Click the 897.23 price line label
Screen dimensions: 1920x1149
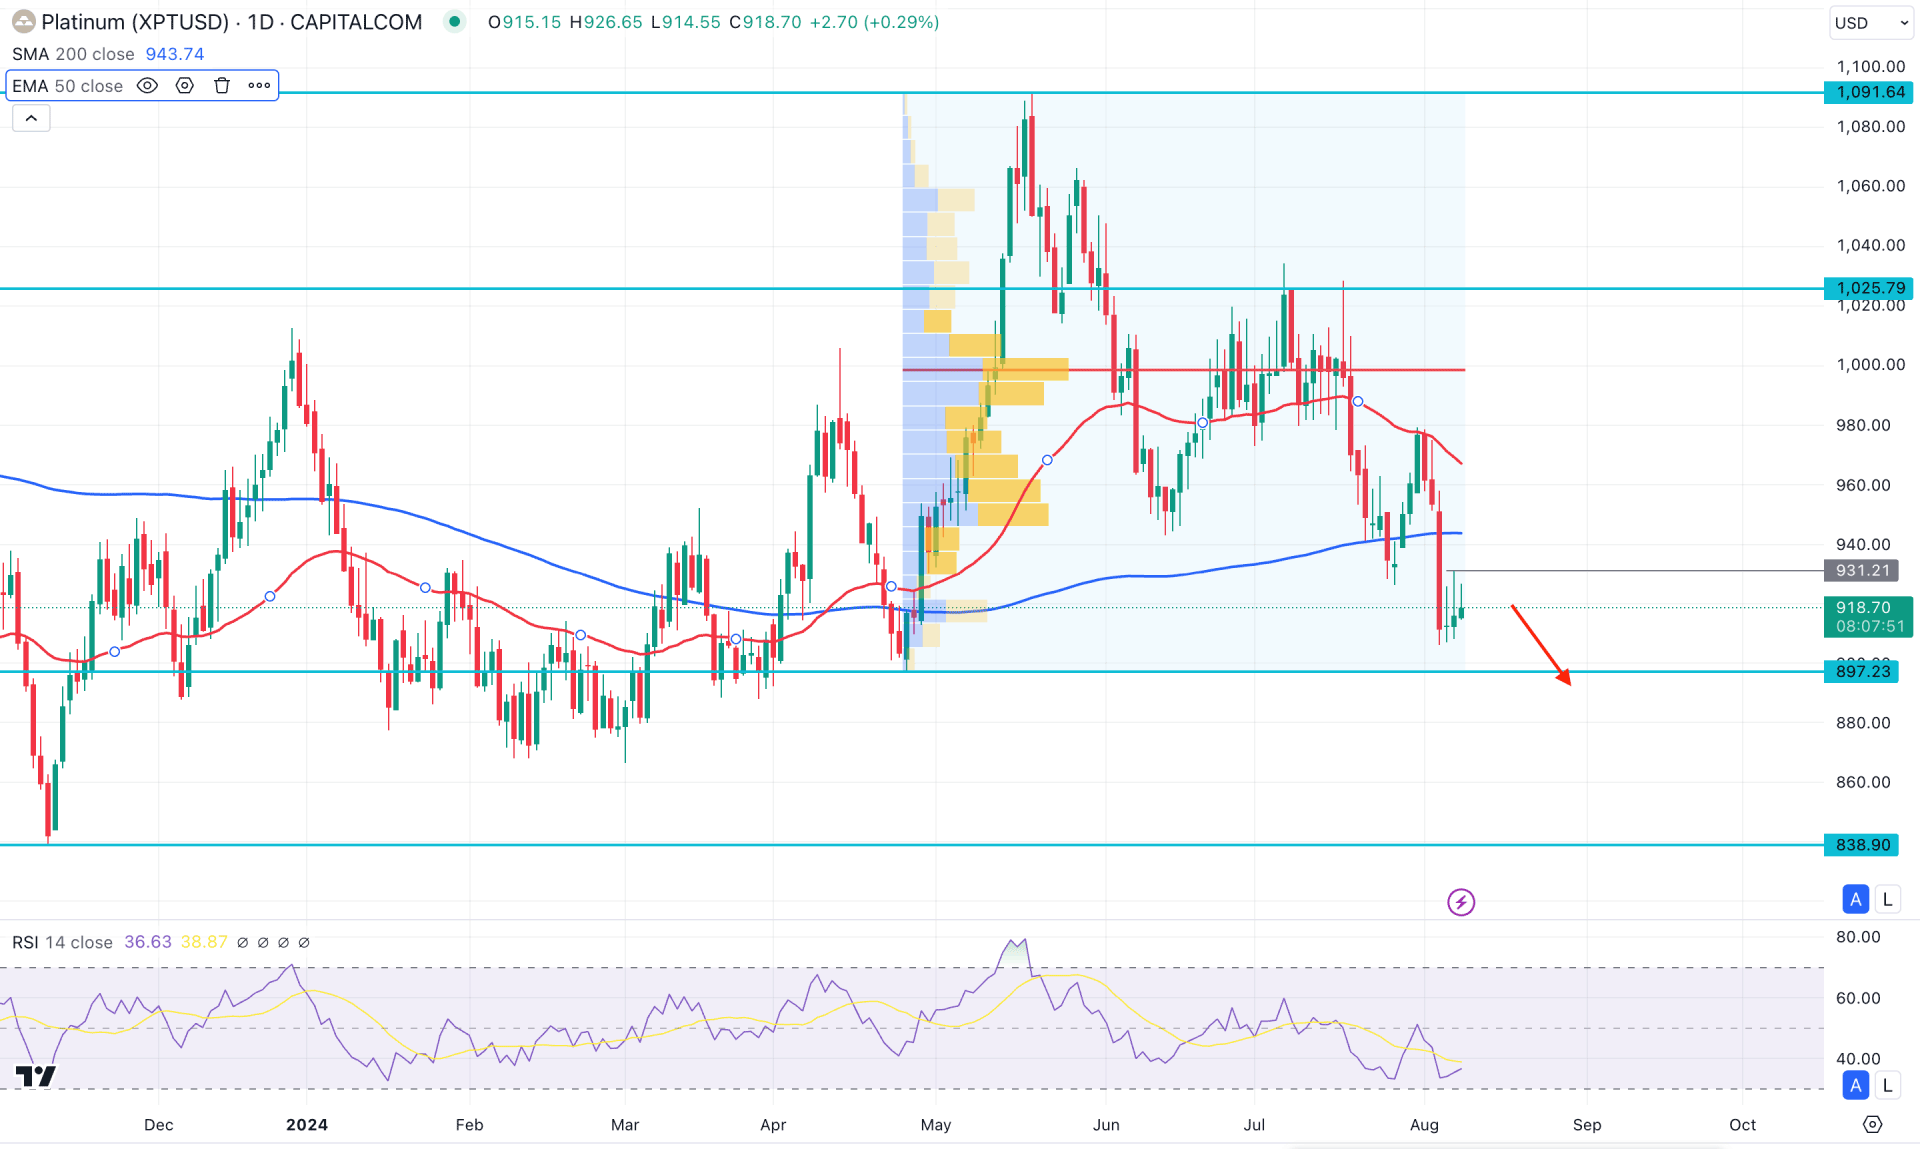click(x=1862, y=671)
